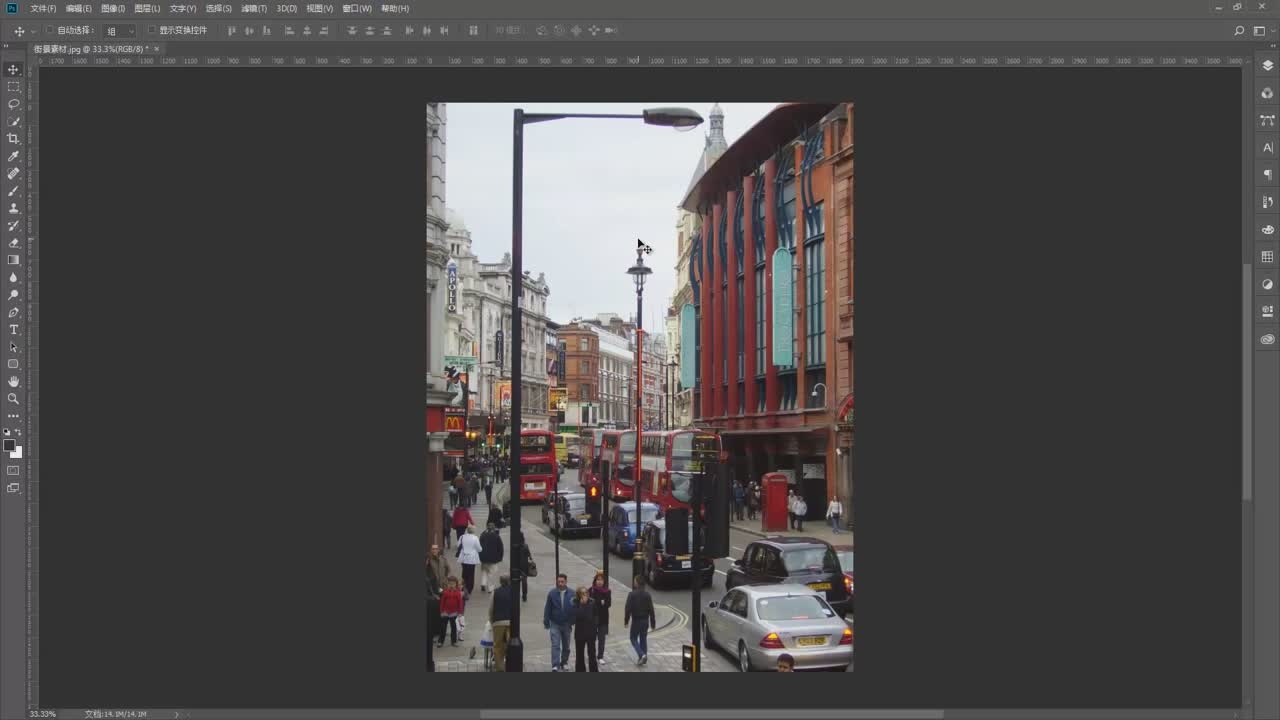Select the Lasso tool
This screenshot has width=1280, height=720.
[x=13, y=104]
